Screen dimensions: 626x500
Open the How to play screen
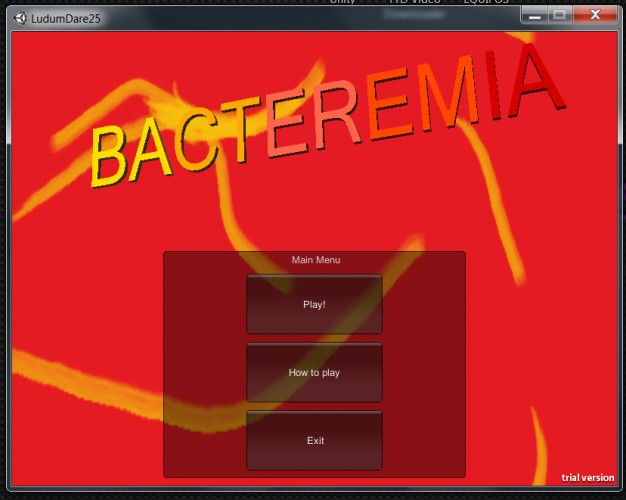click(x=314, y=372)
